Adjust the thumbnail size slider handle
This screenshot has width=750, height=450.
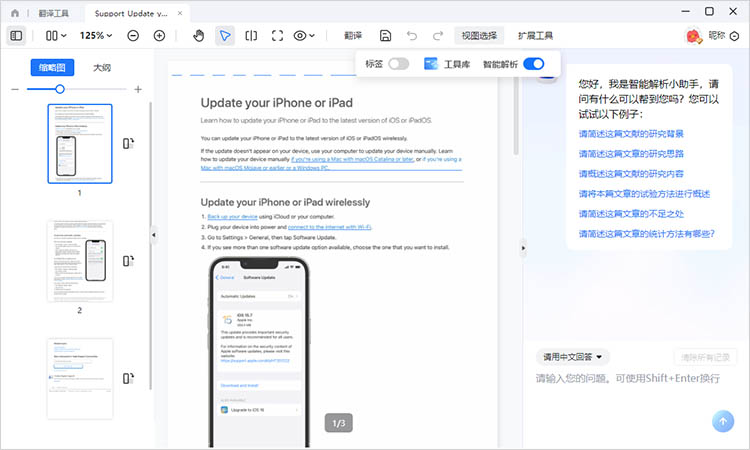(x=60, y=89)
